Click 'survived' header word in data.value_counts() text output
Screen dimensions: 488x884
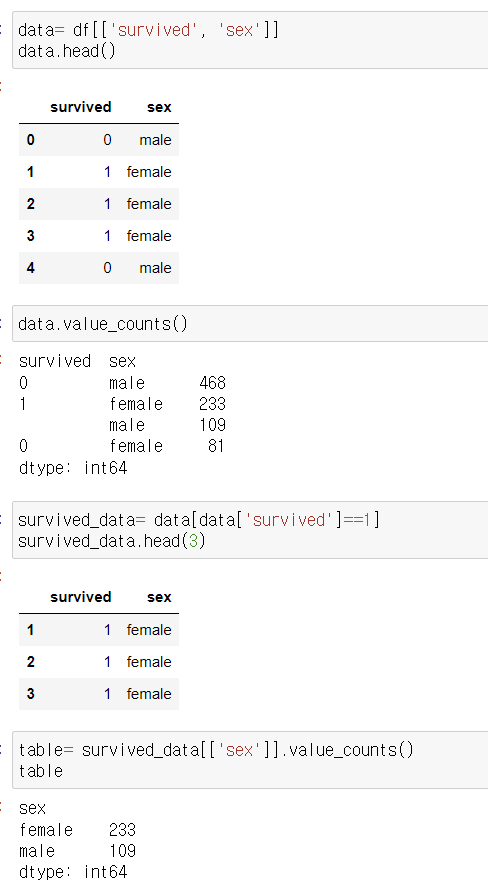pos(55,361)
